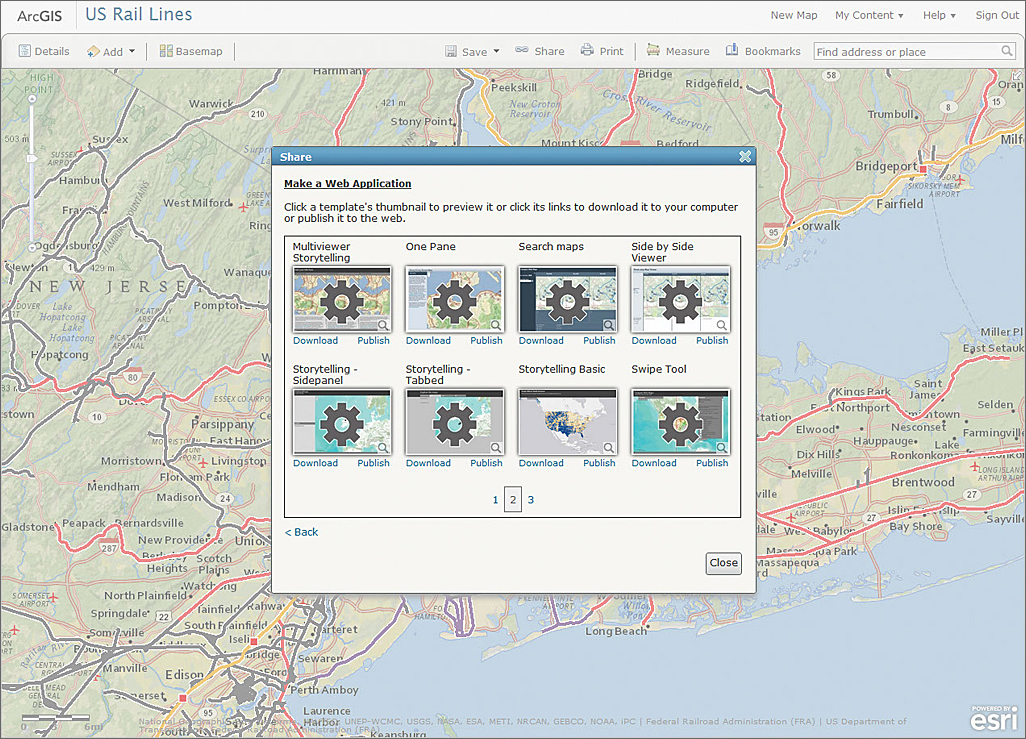Download the One Pane template
This screenshot has height=739, width=1026.
[x=428, y=340]
